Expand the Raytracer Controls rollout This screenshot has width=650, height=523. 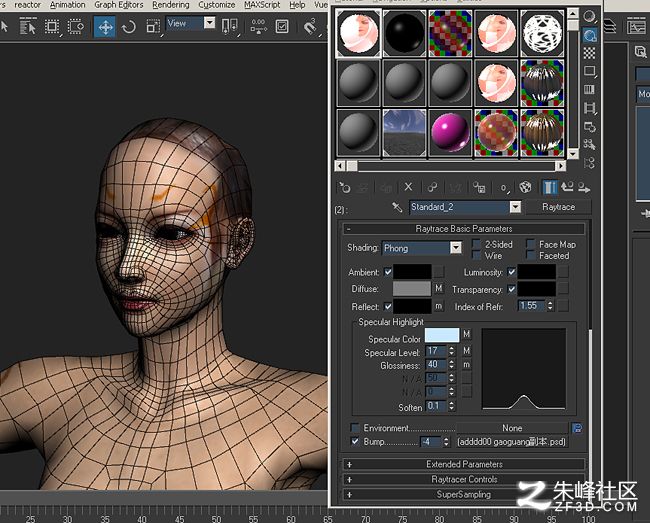coord(463,479)
